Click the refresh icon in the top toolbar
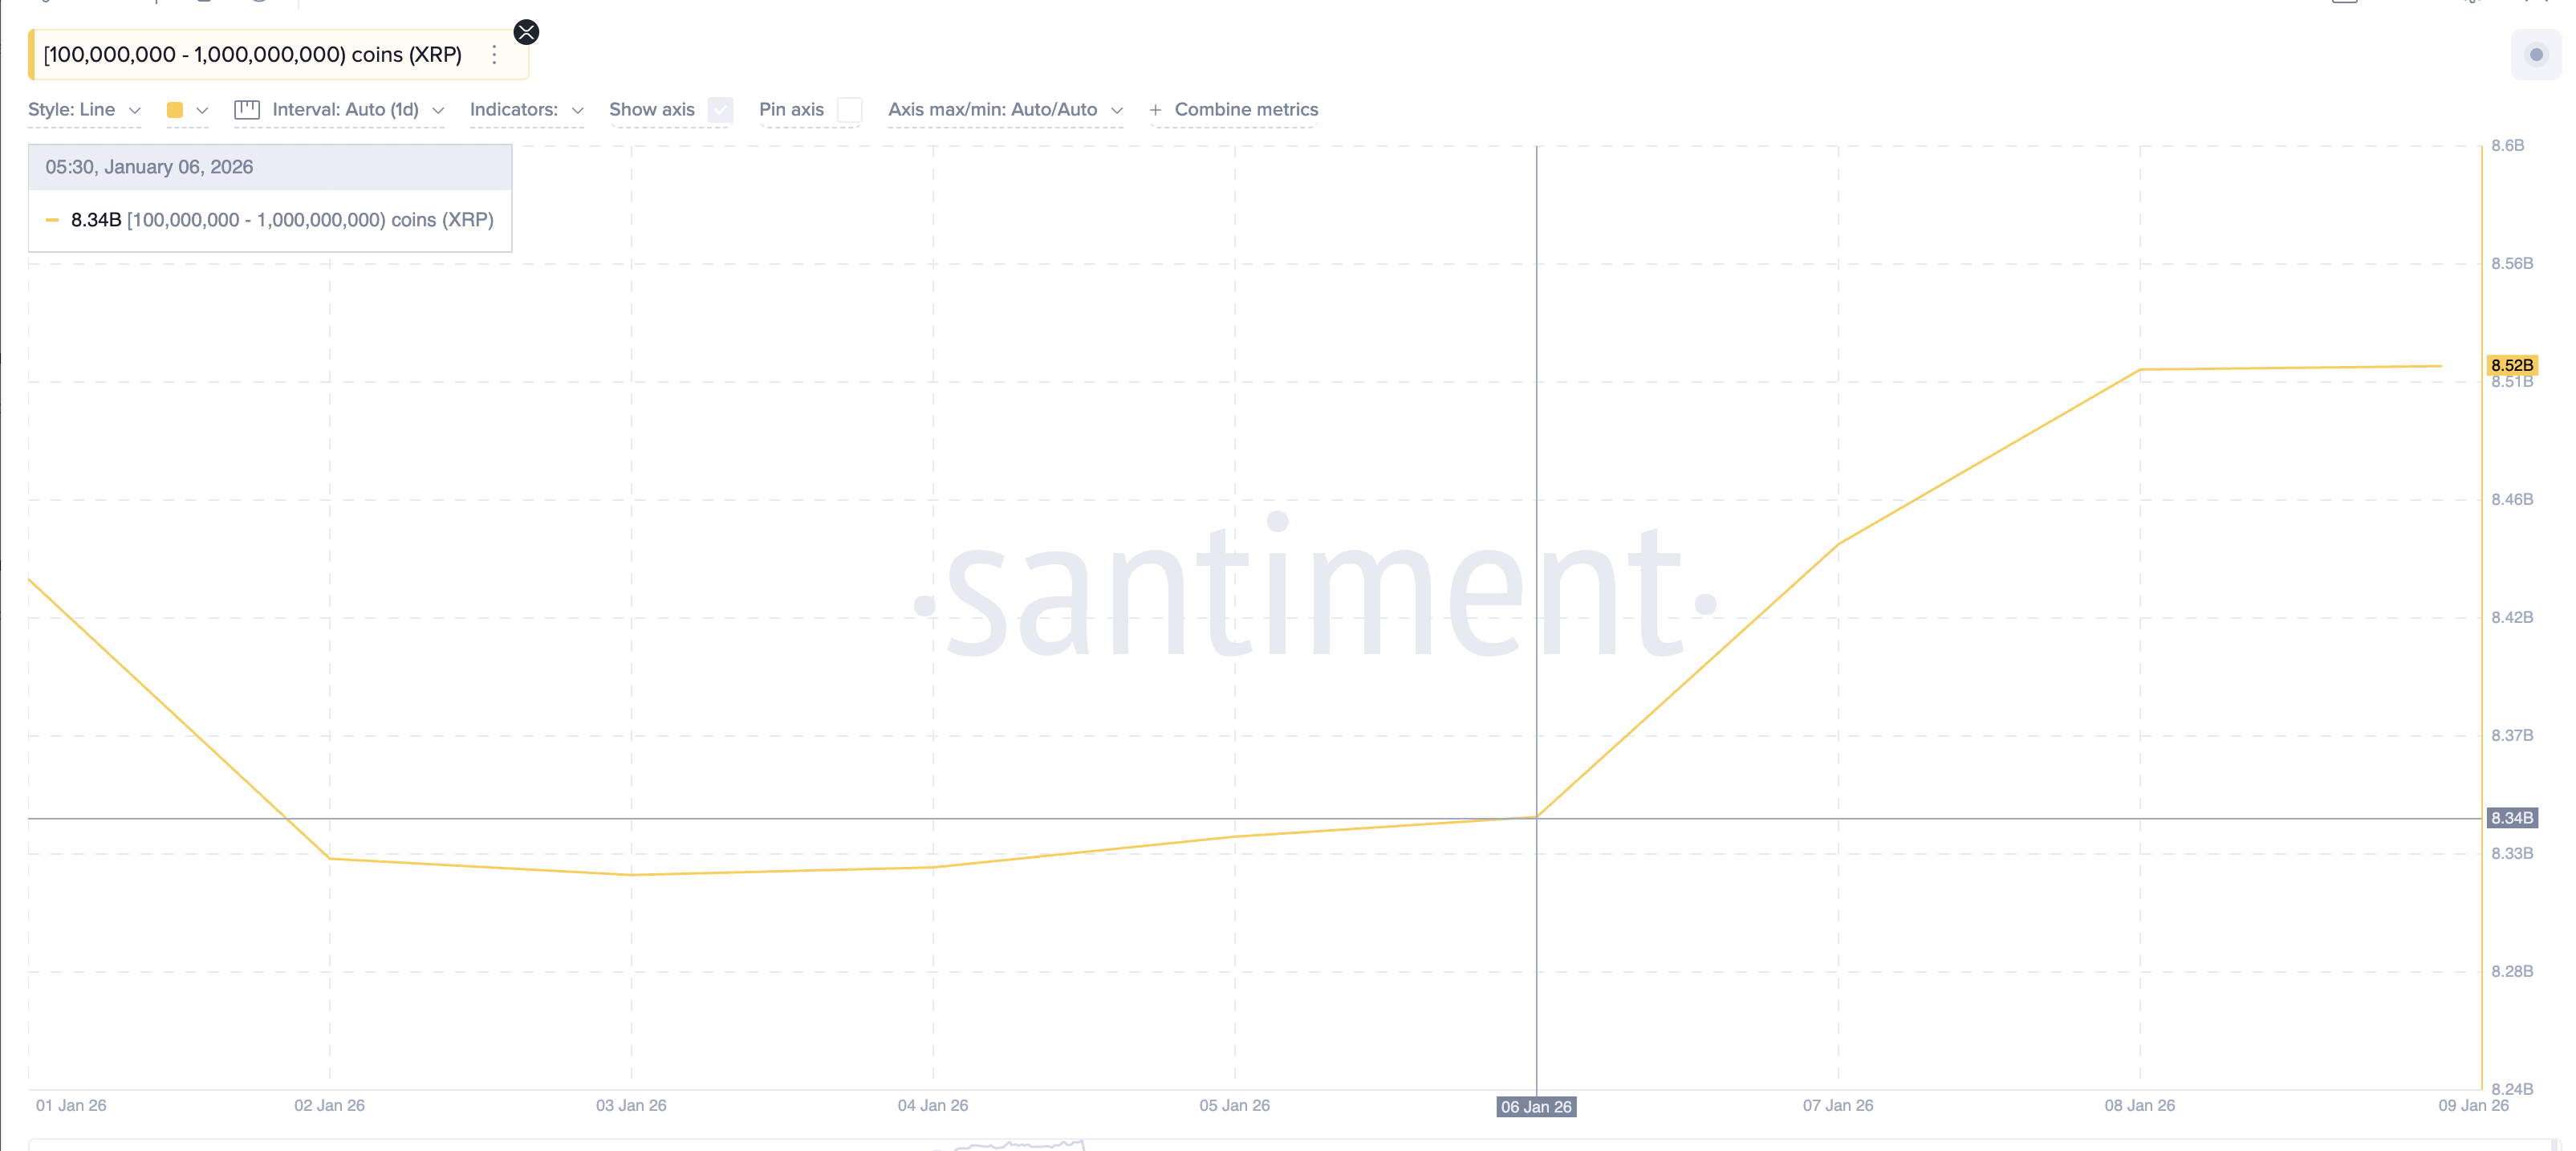The width and height of the screenshot is (2576, 1151). (45, 5)
